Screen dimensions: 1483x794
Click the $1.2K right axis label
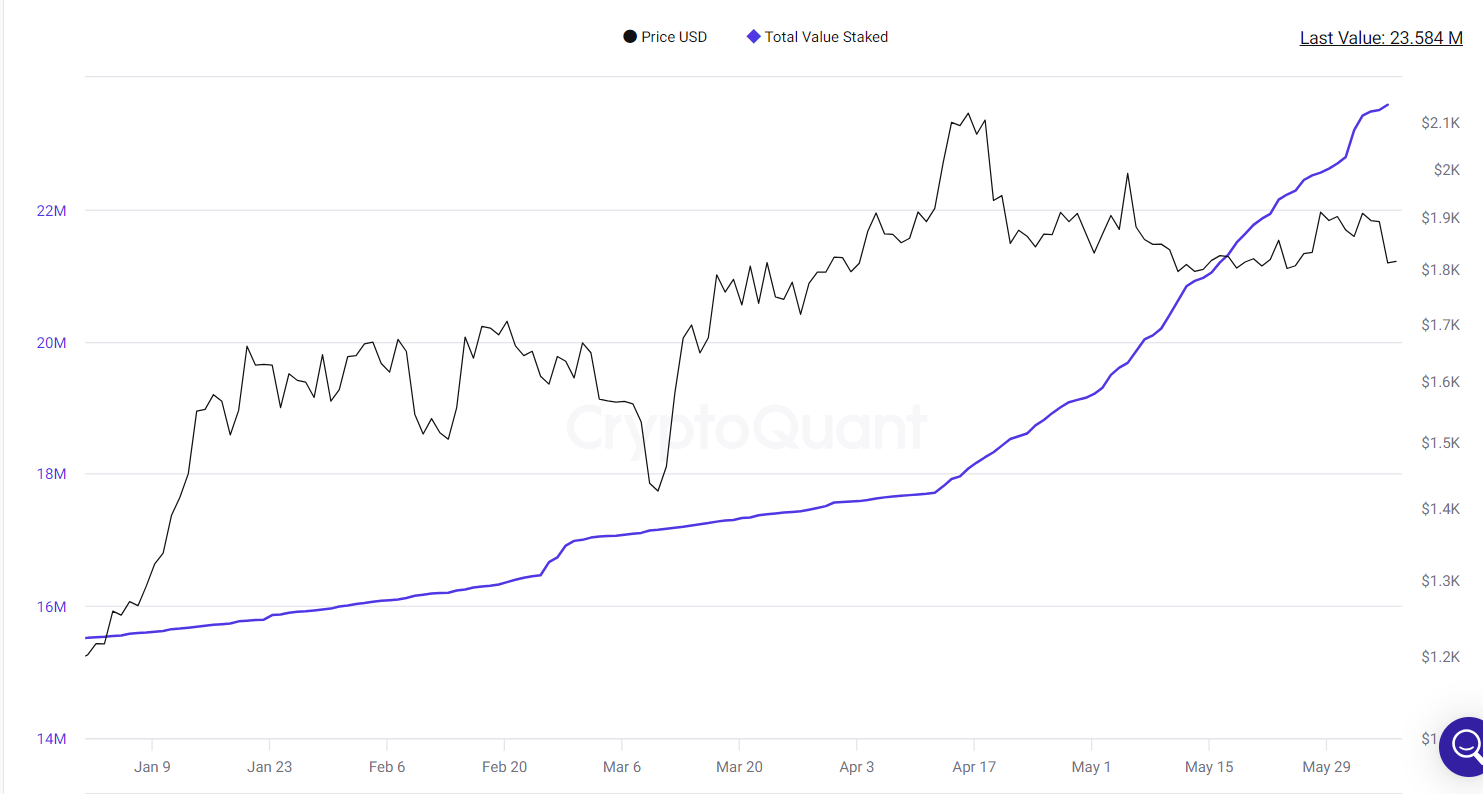click(x=1440, y=657)
